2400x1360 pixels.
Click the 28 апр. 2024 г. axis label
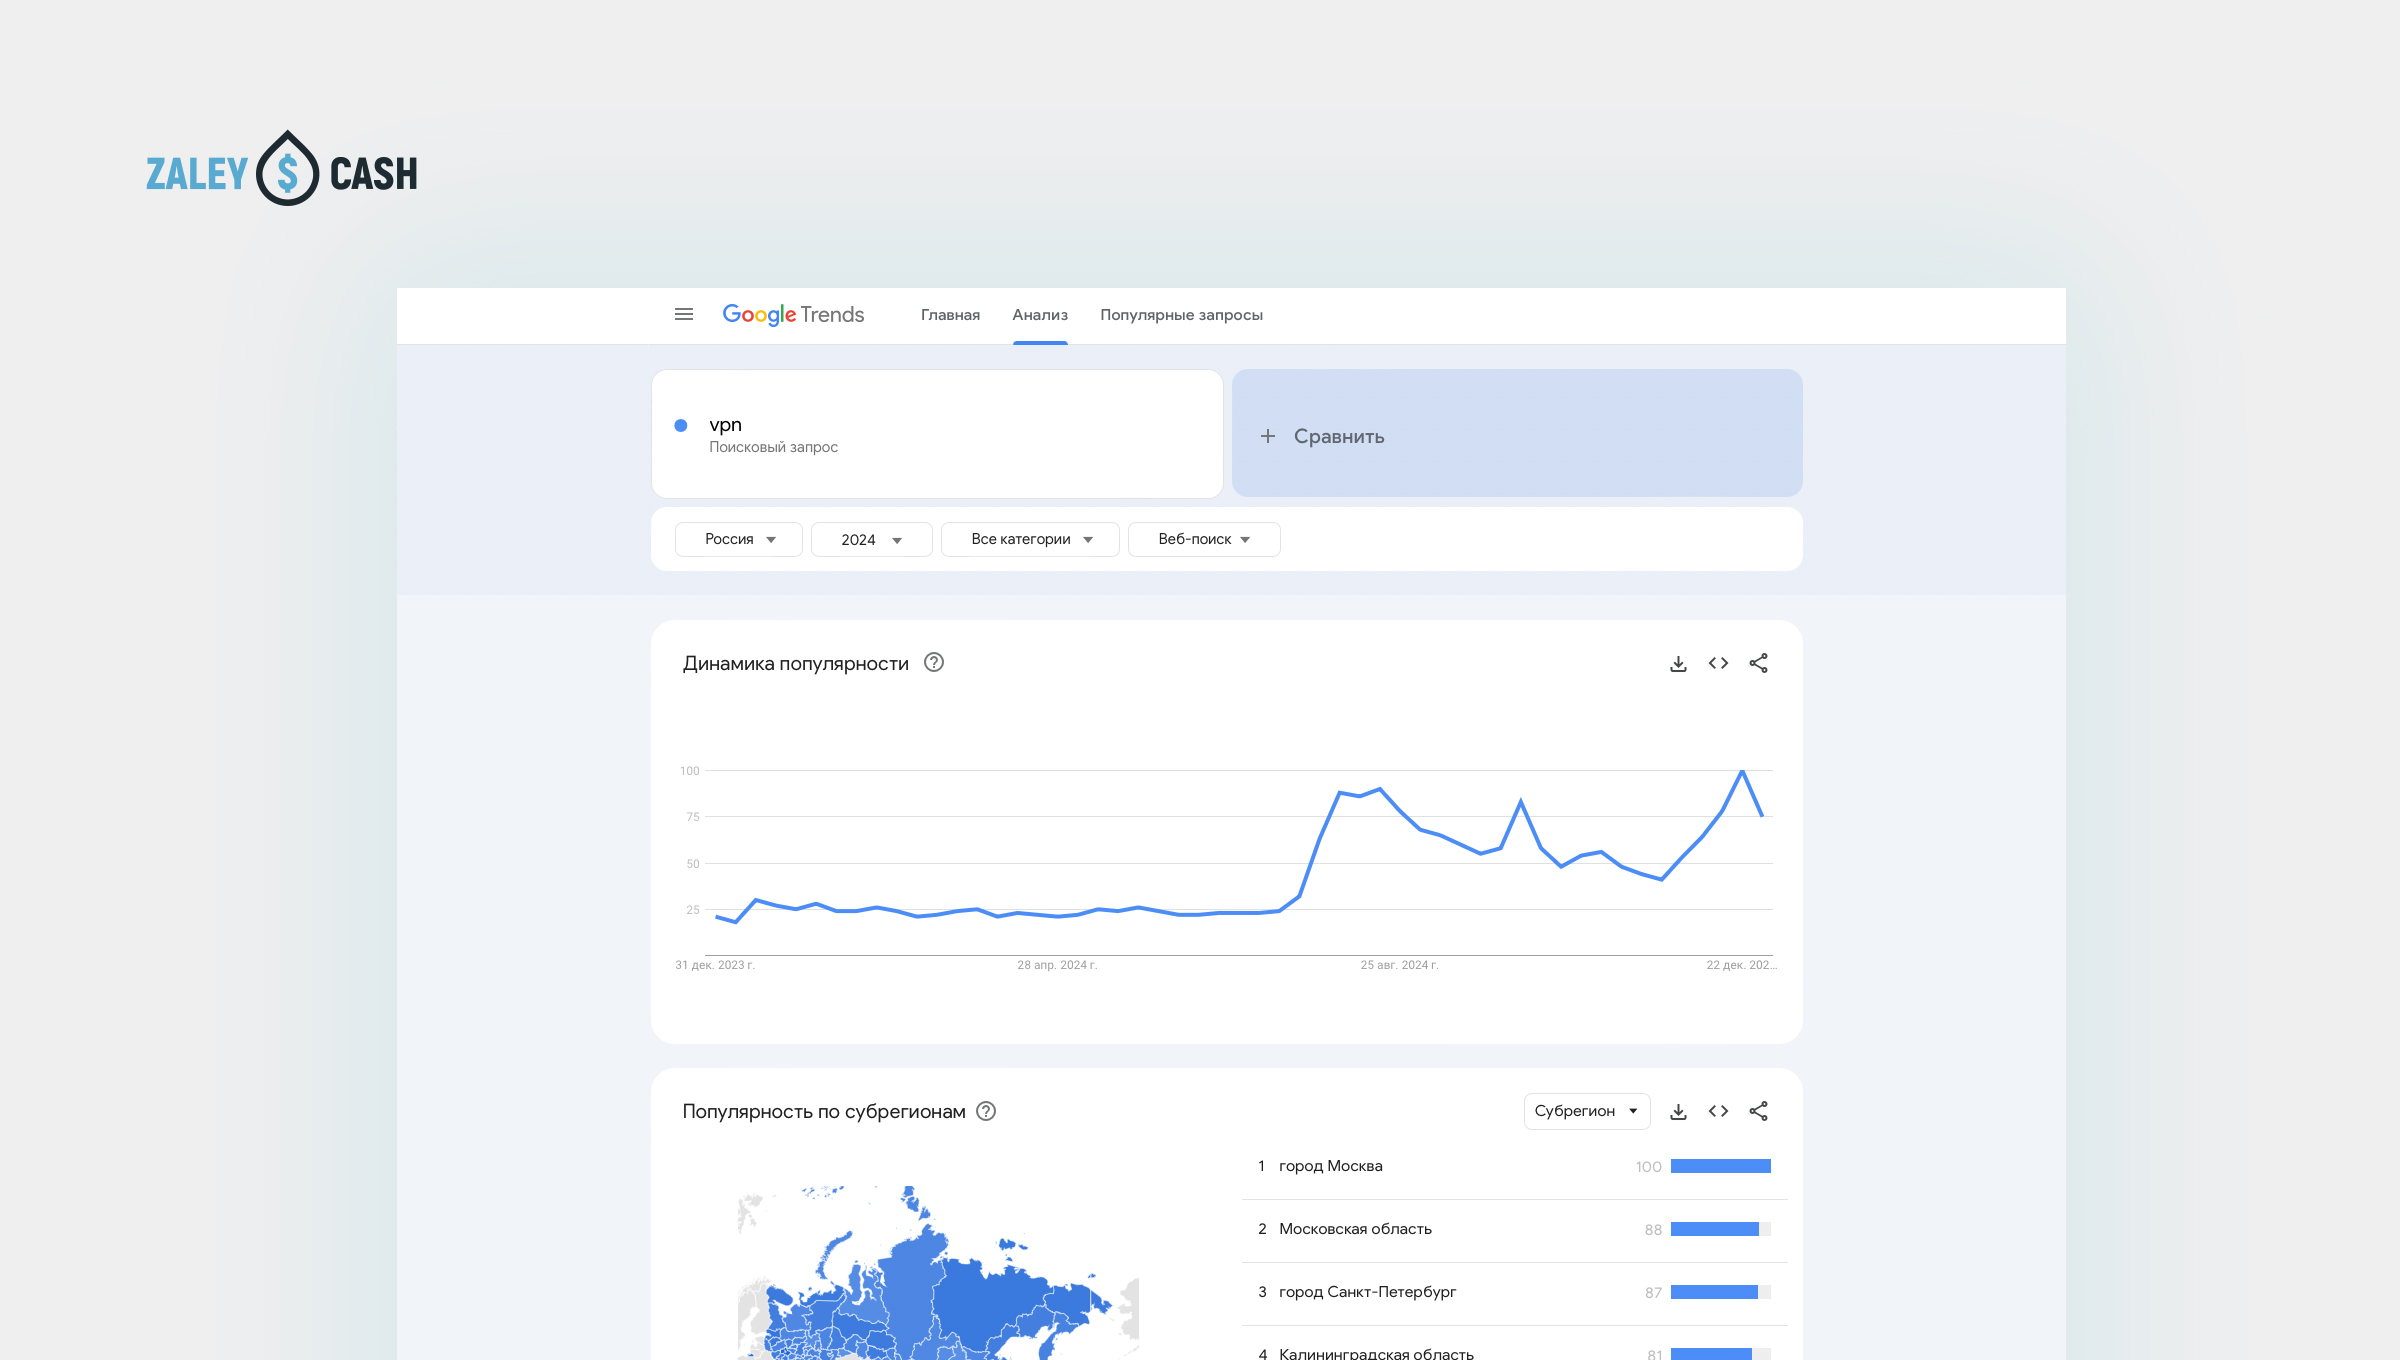click(x=1057, y=965)
